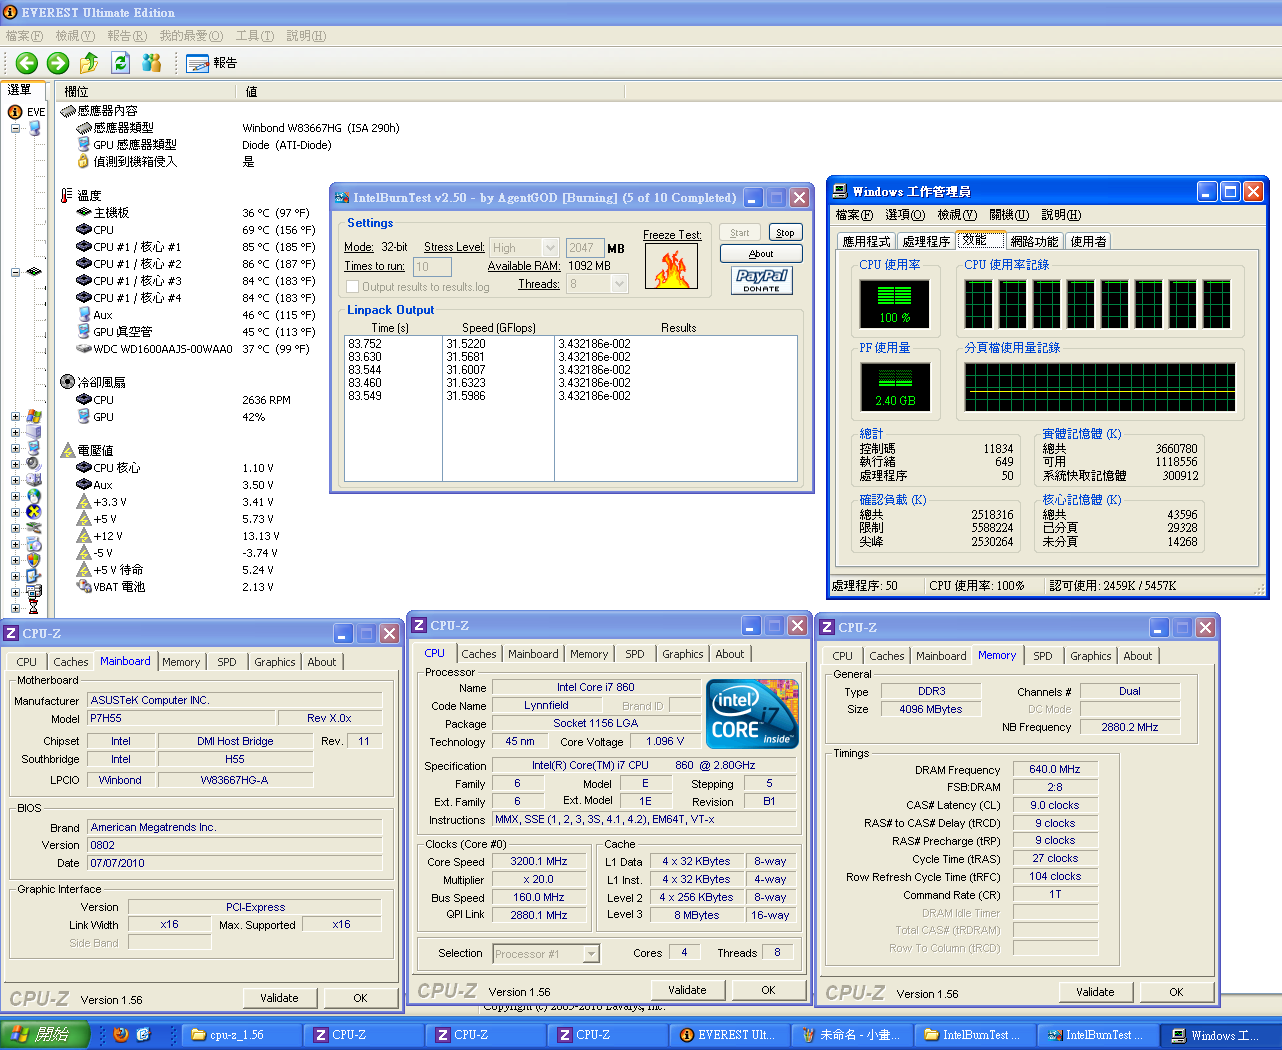Click the thermometer icon beside 溫度

pyautogui.click(x=66, y=195)
